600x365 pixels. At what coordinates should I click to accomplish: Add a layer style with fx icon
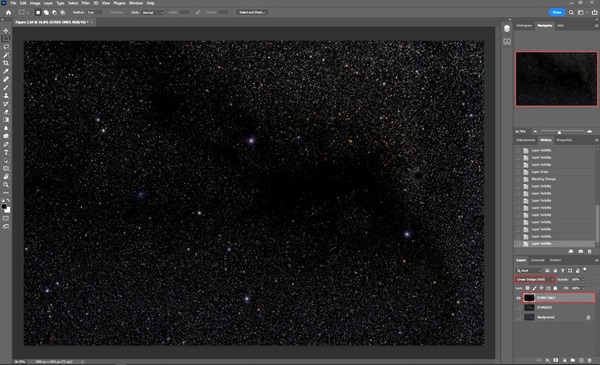548,360
